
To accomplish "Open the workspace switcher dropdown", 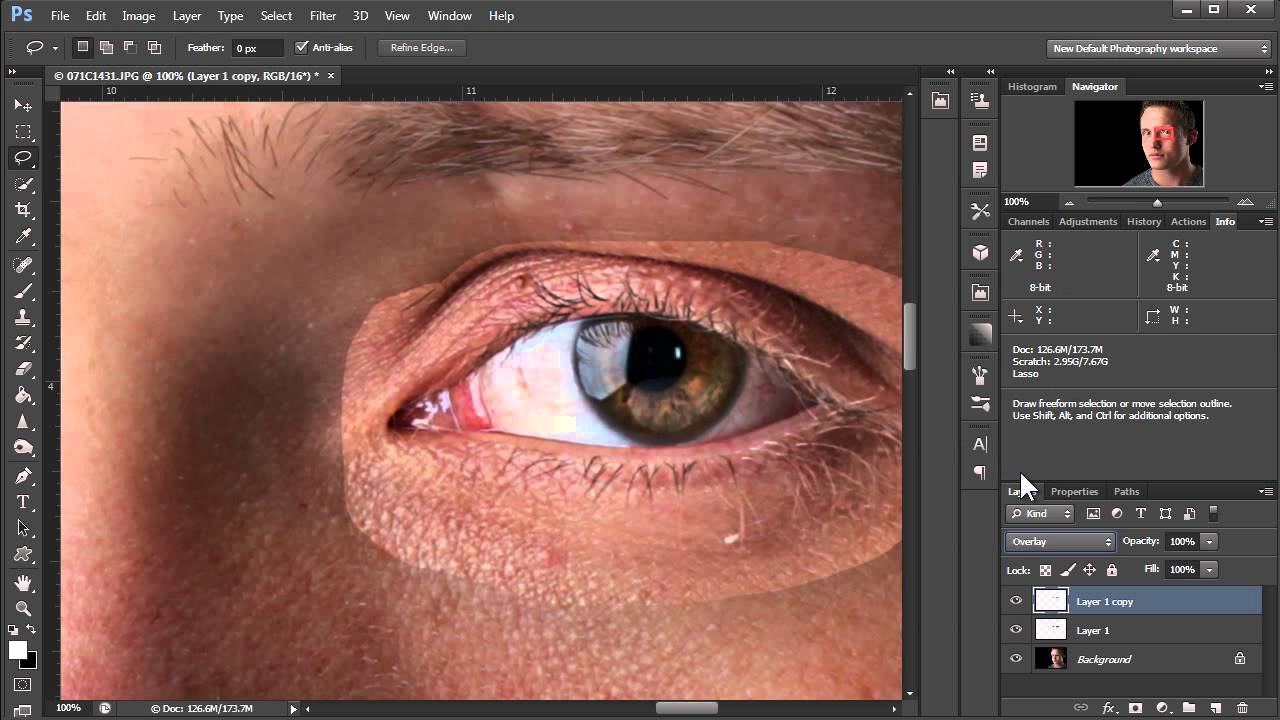I will pyautogui.click(x=1159, y=48).
